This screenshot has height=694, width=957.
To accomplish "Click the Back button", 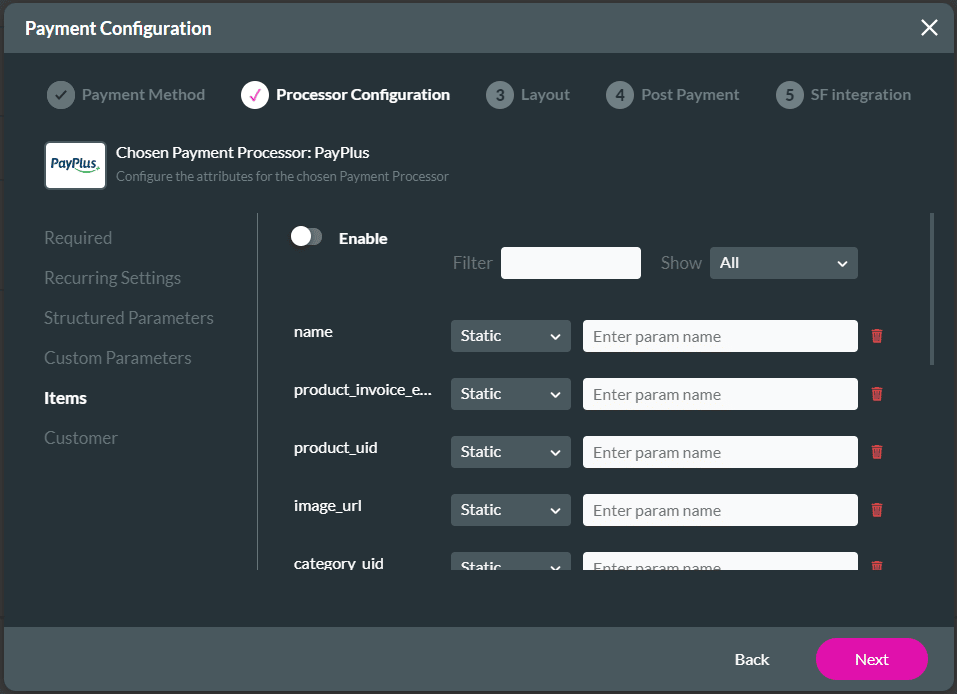I will 752,659.
